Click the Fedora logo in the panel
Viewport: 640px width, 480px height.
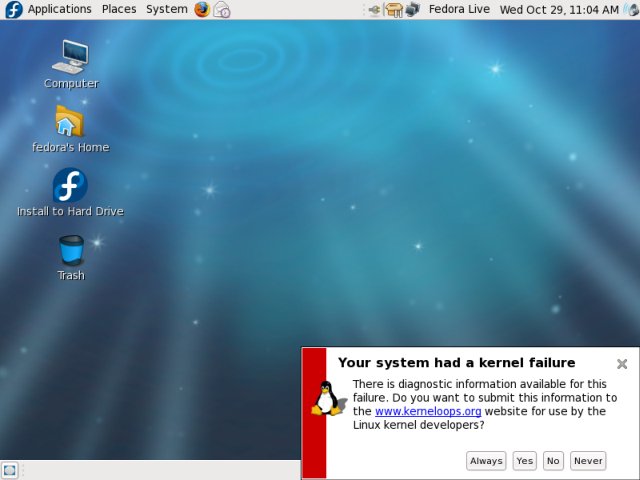click(14, 9)
